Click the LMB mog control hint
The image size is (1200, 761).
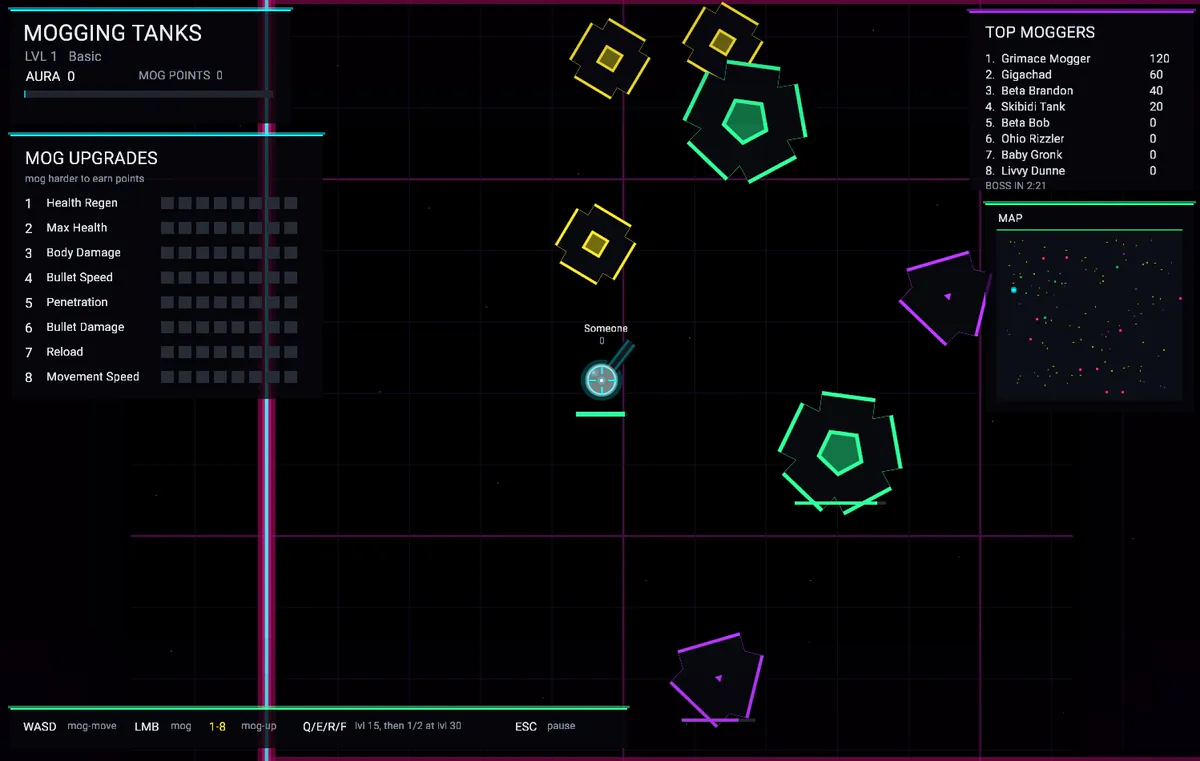[163, 726]
